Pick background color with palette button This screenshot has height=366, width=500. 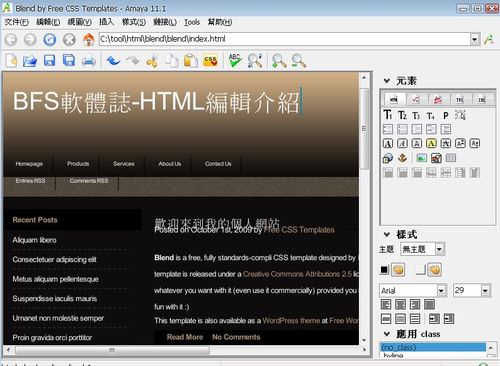[x=435, y=270]
